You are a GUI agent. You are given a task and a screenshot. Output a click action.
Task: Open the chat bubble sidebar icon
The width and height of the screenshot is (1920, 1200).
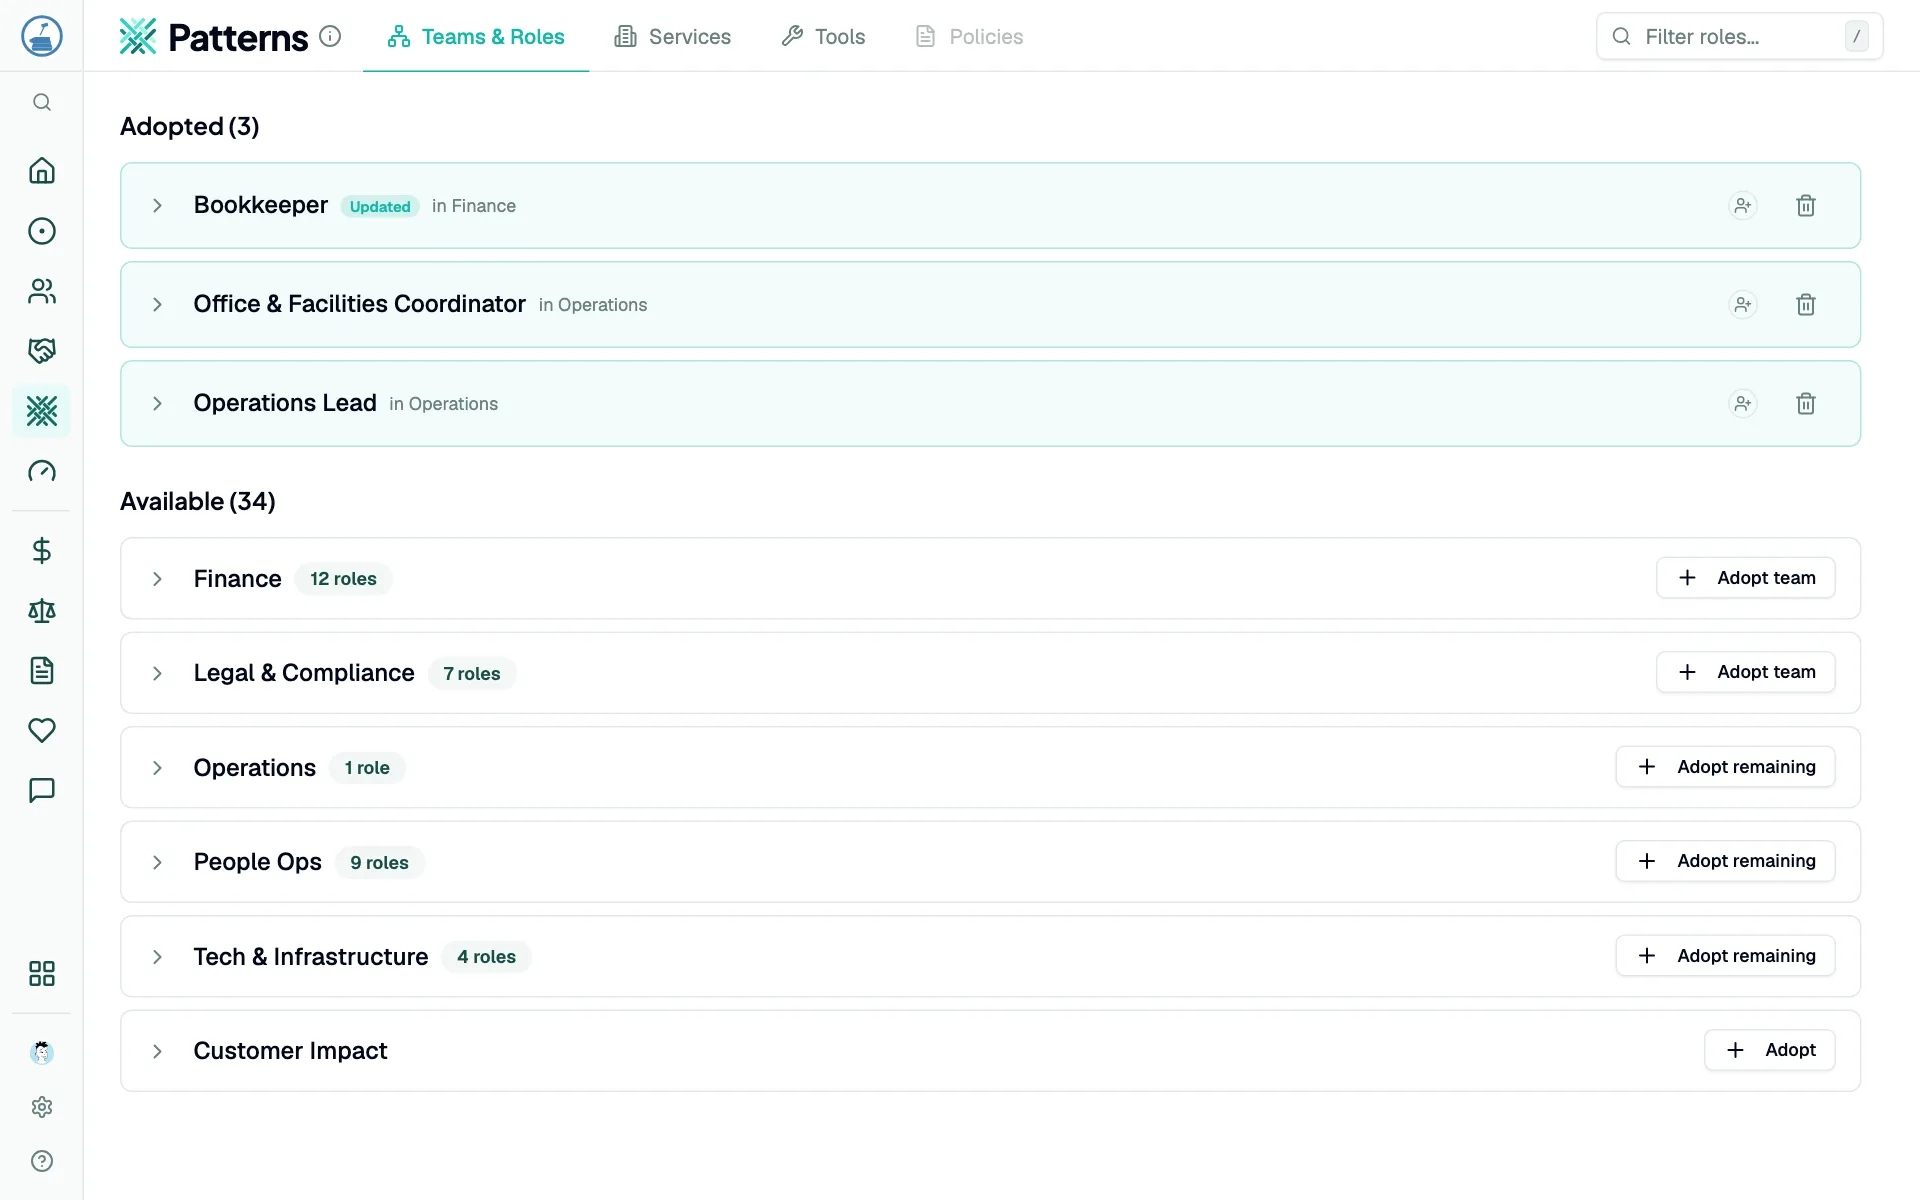42,791
